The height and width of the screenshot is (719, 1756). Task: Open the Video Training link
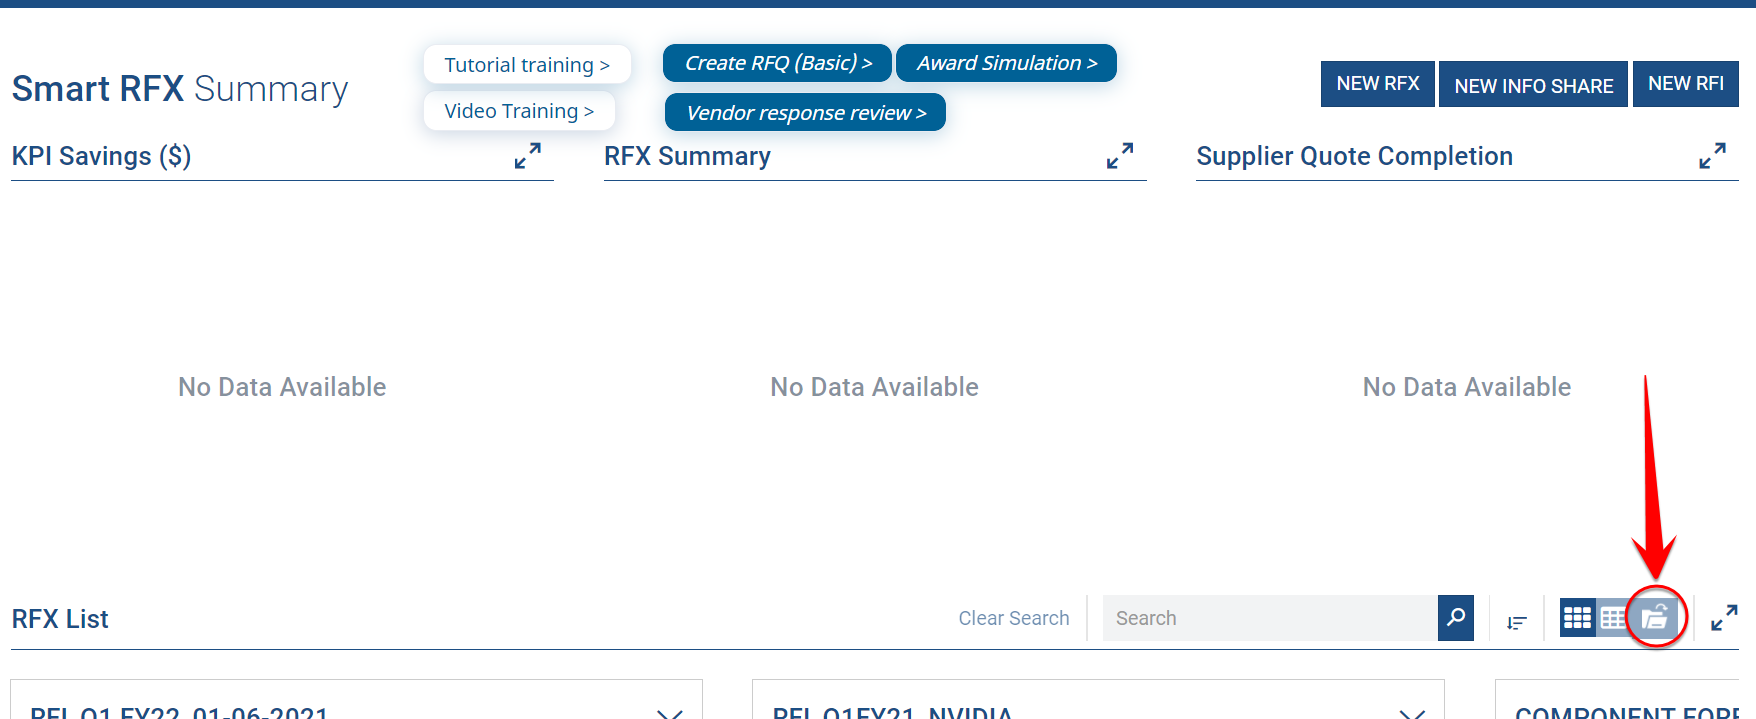(x=518, y=111)
